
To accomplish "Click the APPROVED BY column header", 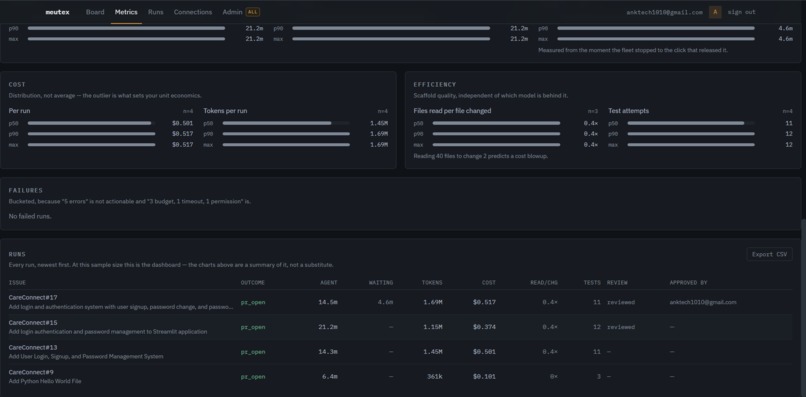I will (688, 282).
